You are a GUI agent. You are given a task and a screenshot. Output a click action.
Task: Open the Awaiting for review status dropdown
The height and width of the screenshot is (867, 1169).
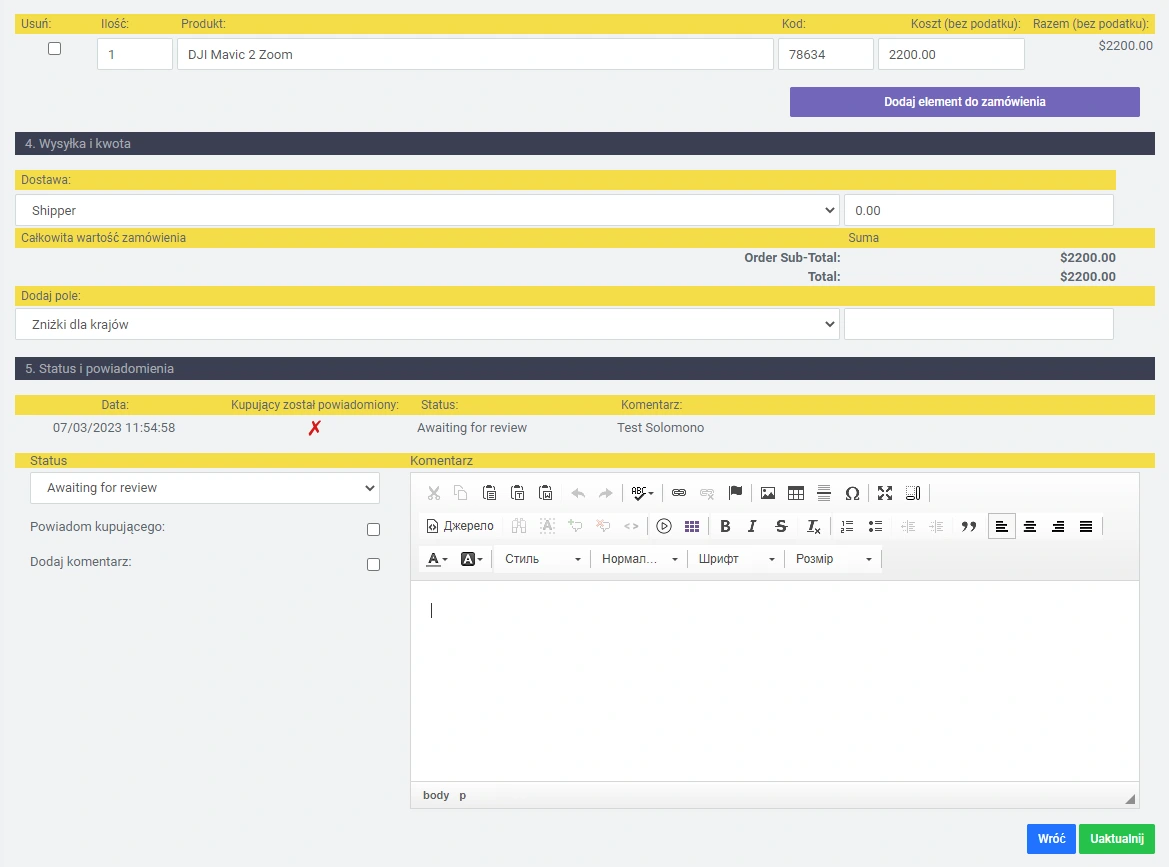tap(205, 488)
